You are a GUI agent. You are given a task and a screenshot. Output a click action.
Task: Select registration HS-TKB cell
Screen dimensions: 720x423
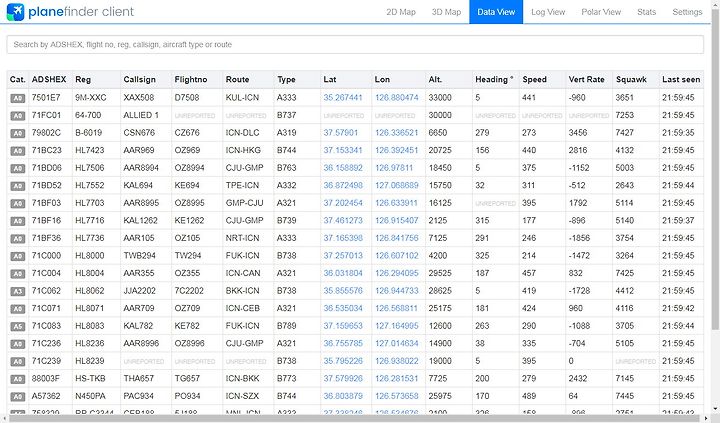pos(96,378)
